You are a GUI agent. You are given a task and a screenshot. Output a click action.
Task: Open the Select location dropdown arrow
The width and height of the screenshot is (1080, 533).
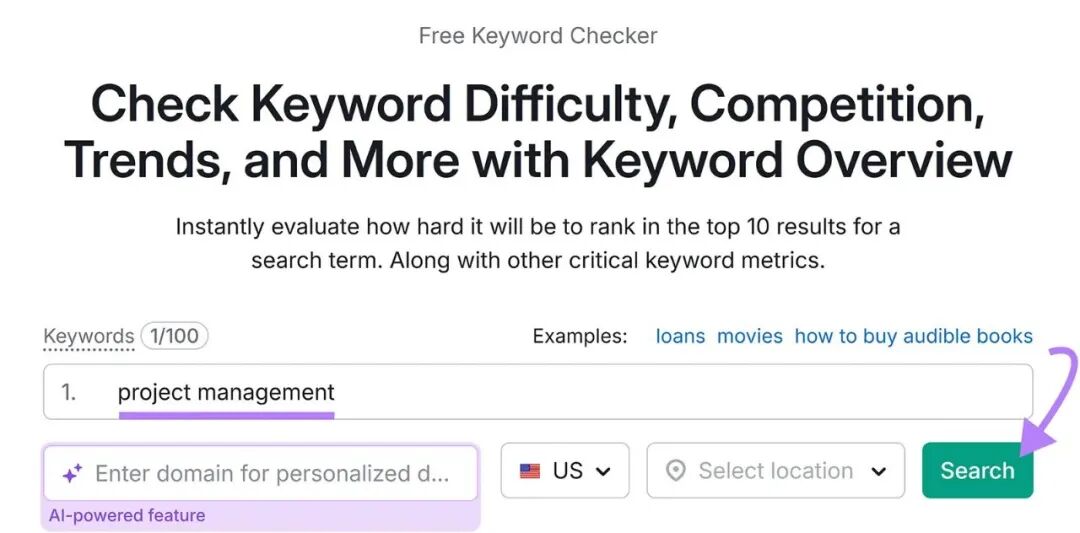click(x=879, y=471)
